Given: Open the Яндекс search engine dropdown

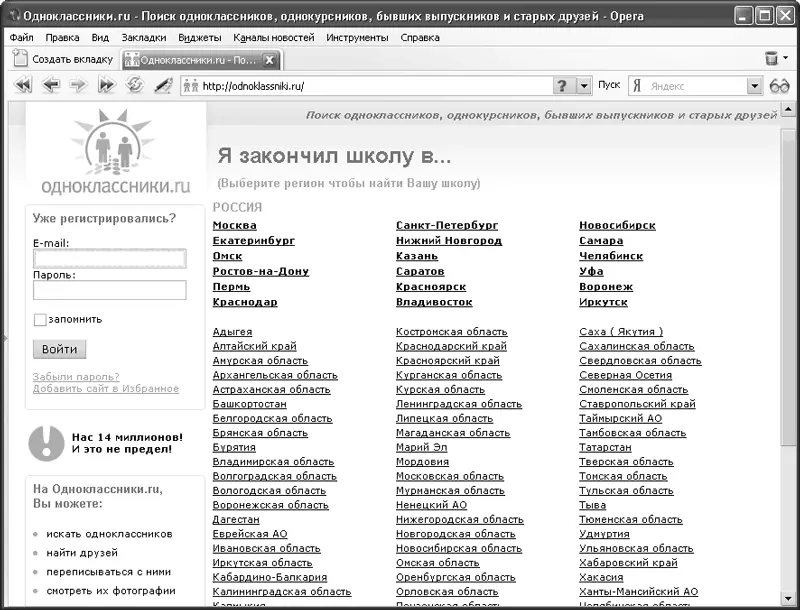Looking at the screenshot, I should pyautogui.click(x=755, y=86).
